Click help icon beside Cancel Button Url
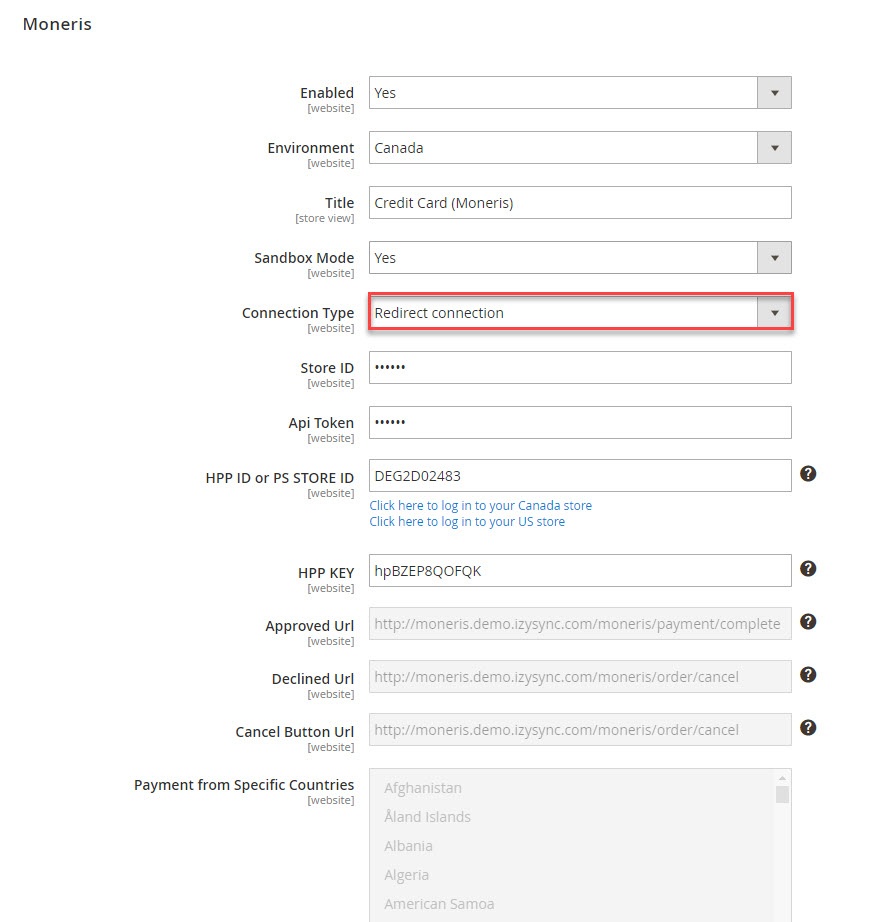Screen dimensions: 869x922 point(808,728)
